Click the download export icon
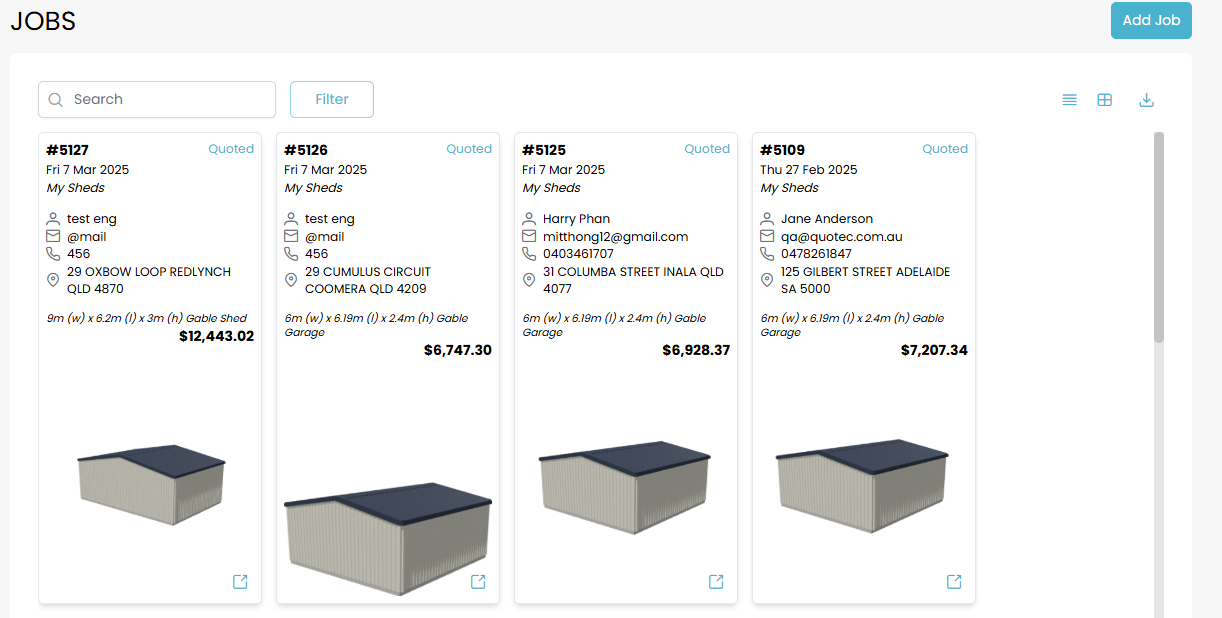The height and width of the screenshot is (618, 1222). [x=1147, y=100]
